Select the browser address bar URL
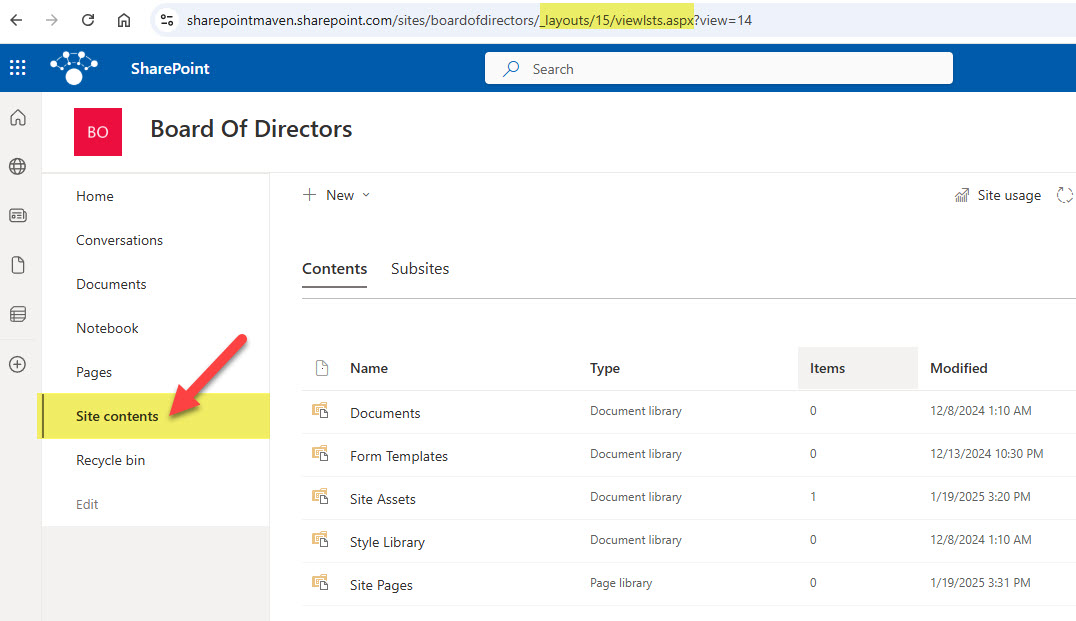The image size is (1076, 621). click(x=469, y=21)
